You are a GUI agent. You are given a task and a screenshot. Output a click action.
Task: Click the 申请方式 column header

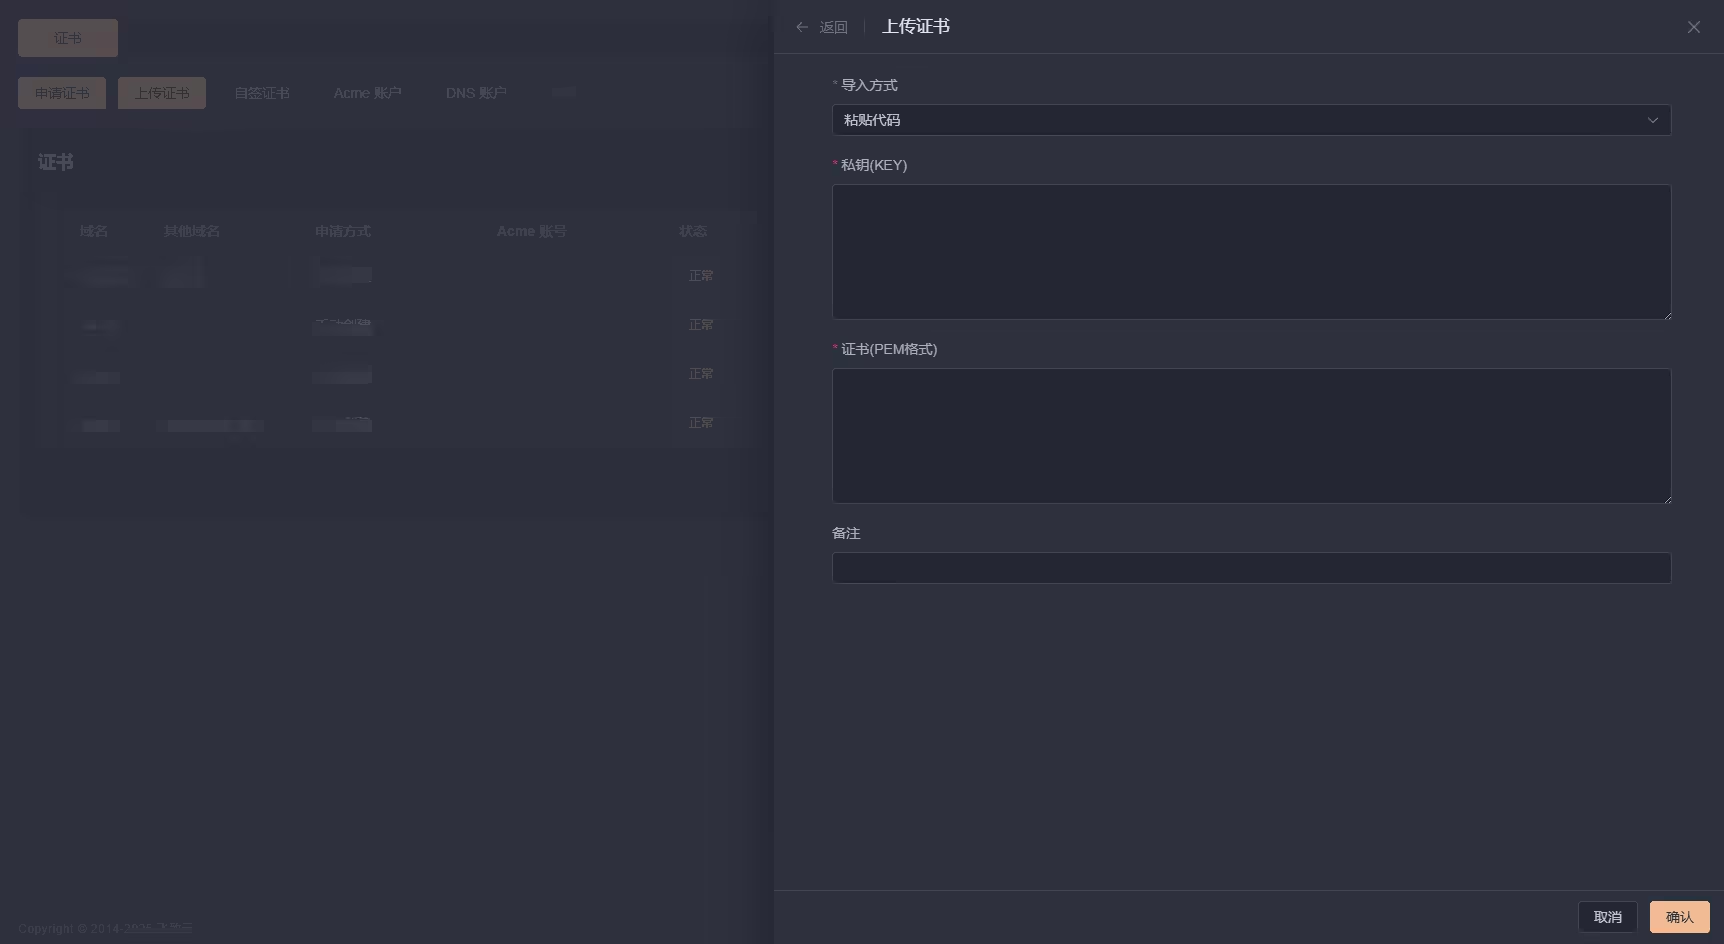[x=343, y=231]
